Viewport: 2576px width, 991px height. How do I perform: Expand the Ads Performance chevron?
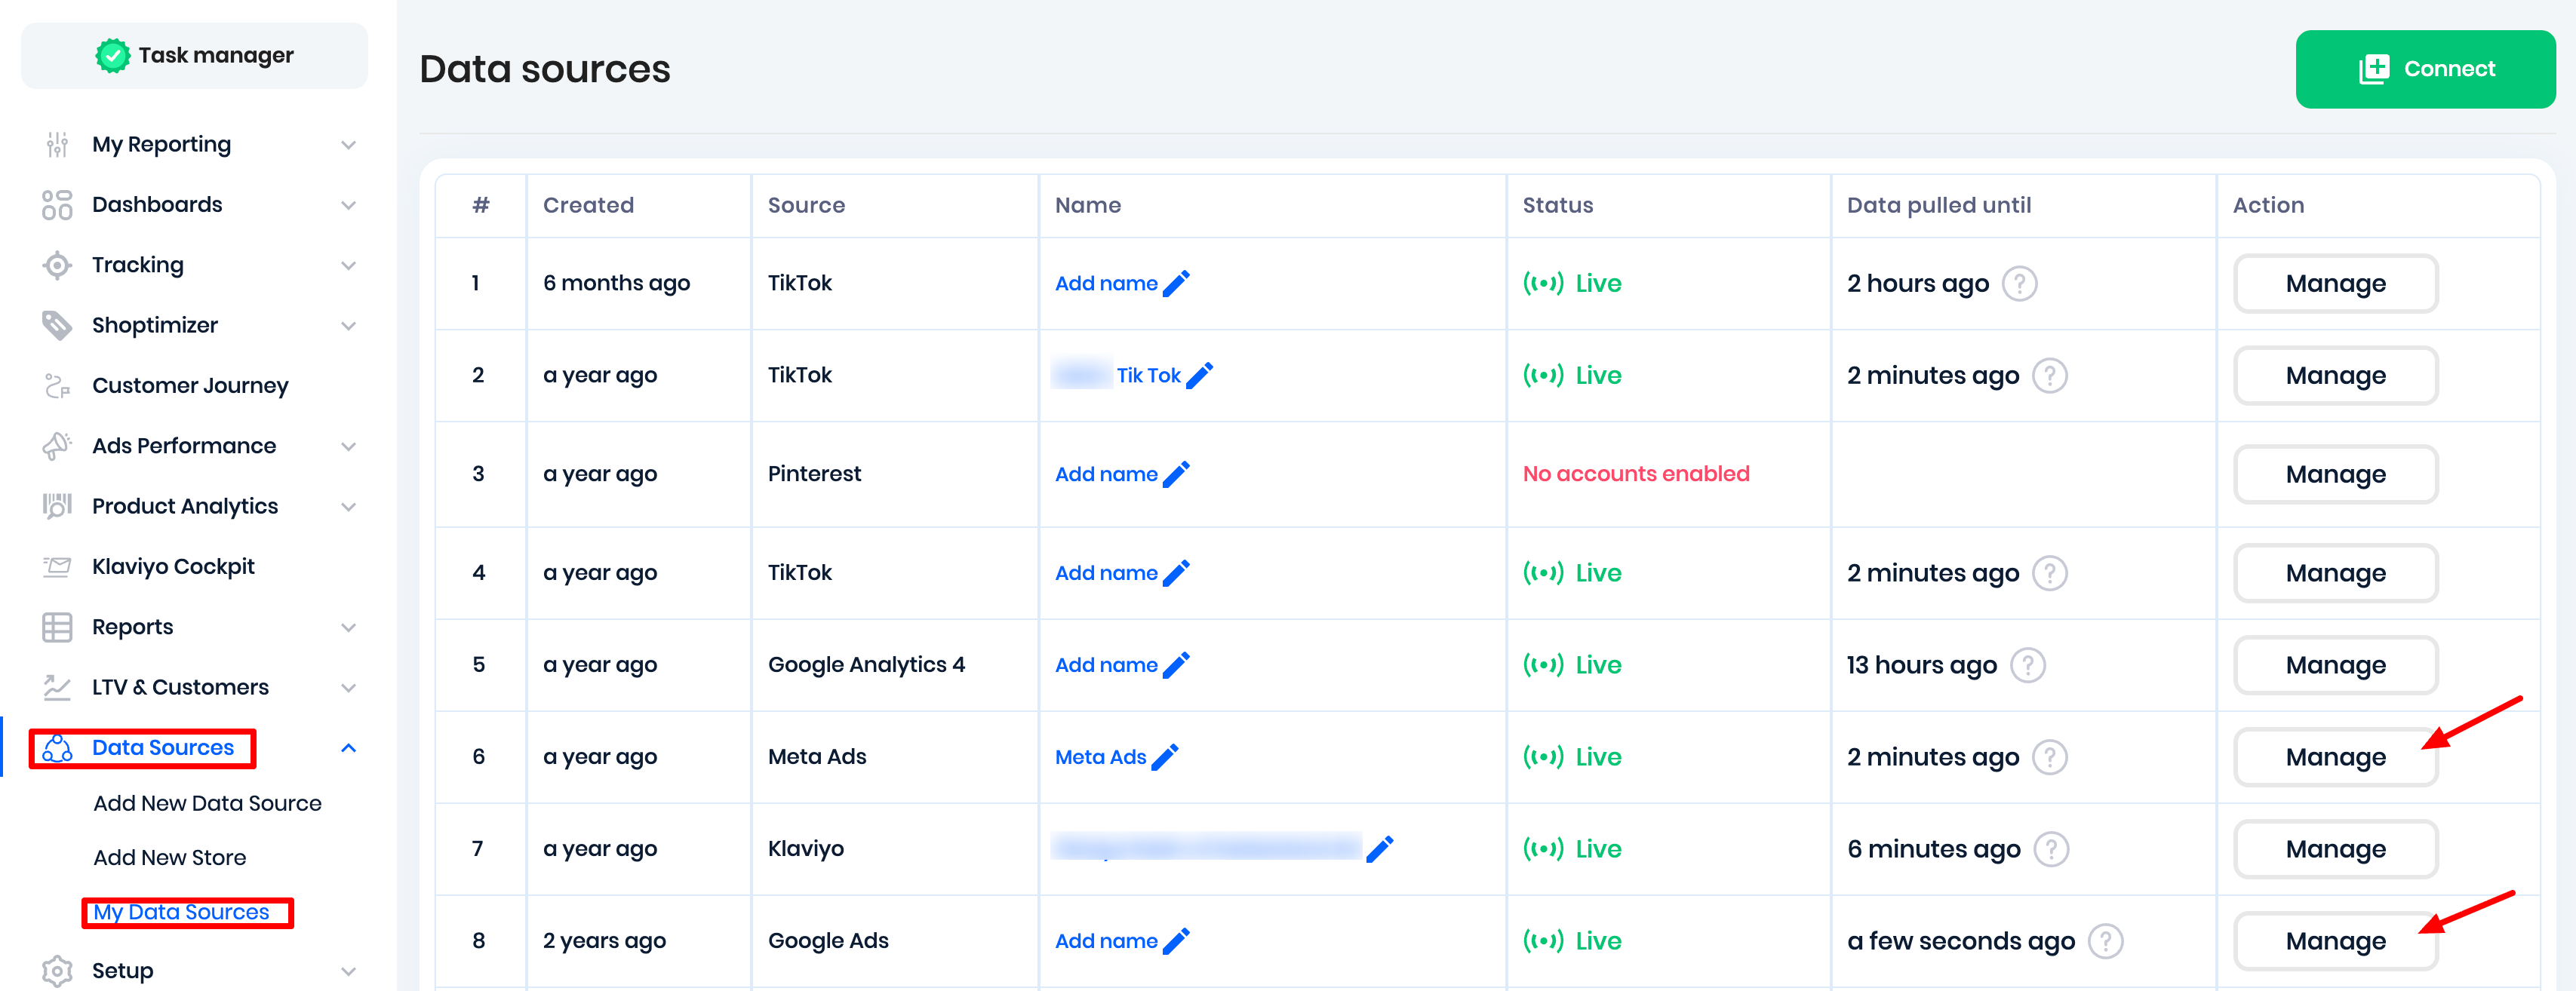(348, 446)
